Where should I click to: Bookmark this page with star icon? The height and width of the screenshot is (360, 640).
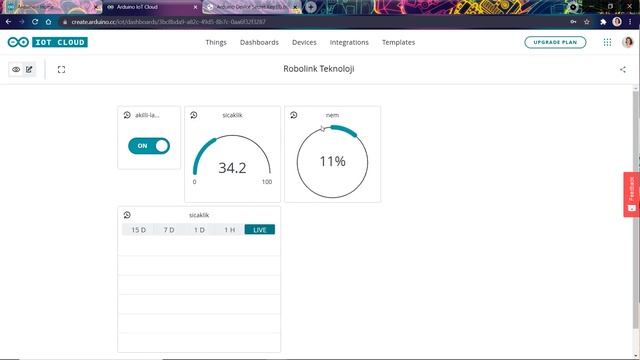587,22
